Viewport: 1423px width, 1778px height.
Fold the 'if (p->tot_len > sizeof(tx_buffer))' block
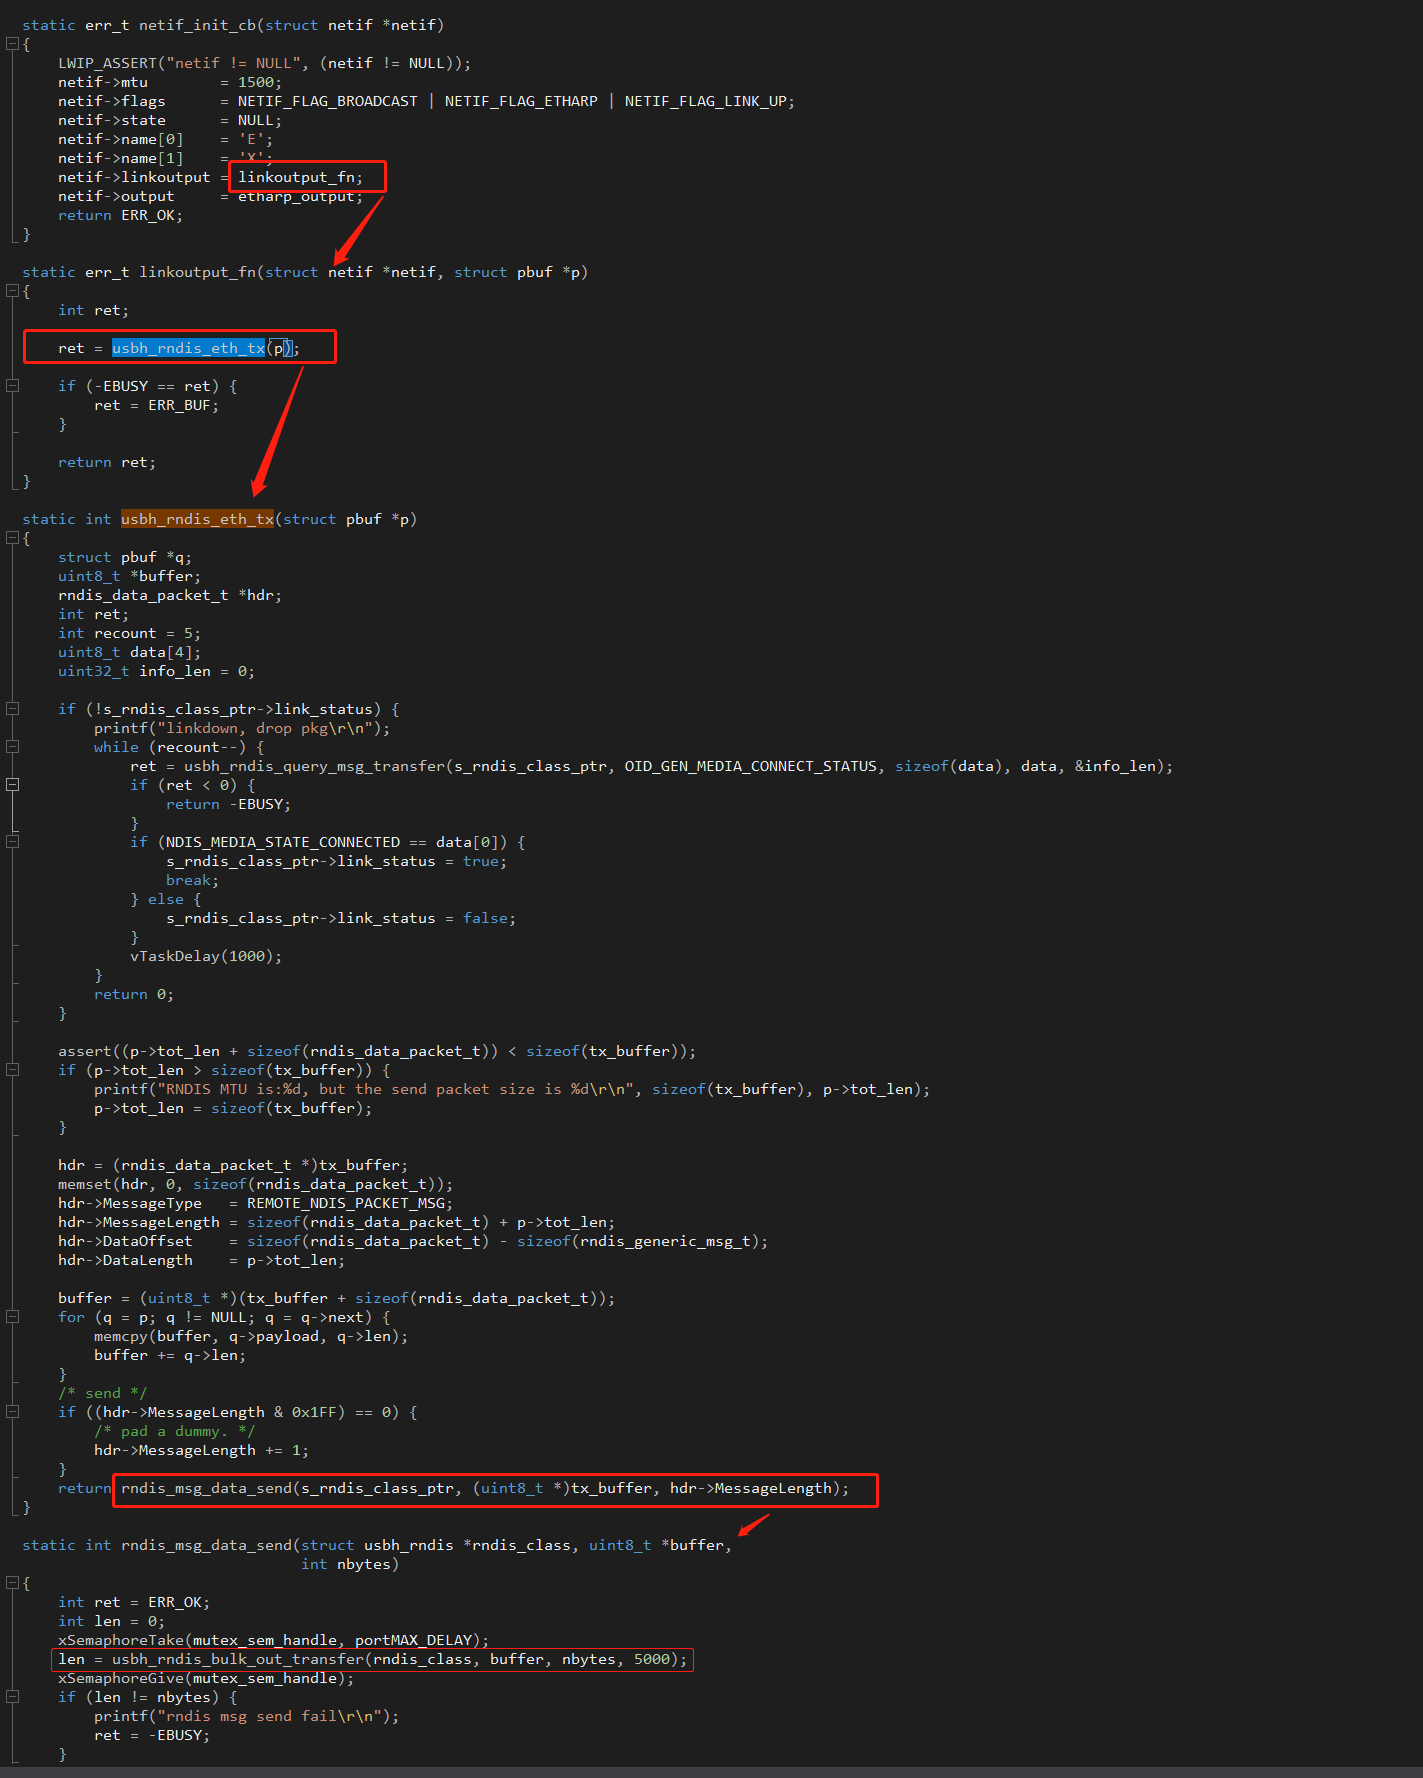pyautogui.click(x=12, y=1070)
